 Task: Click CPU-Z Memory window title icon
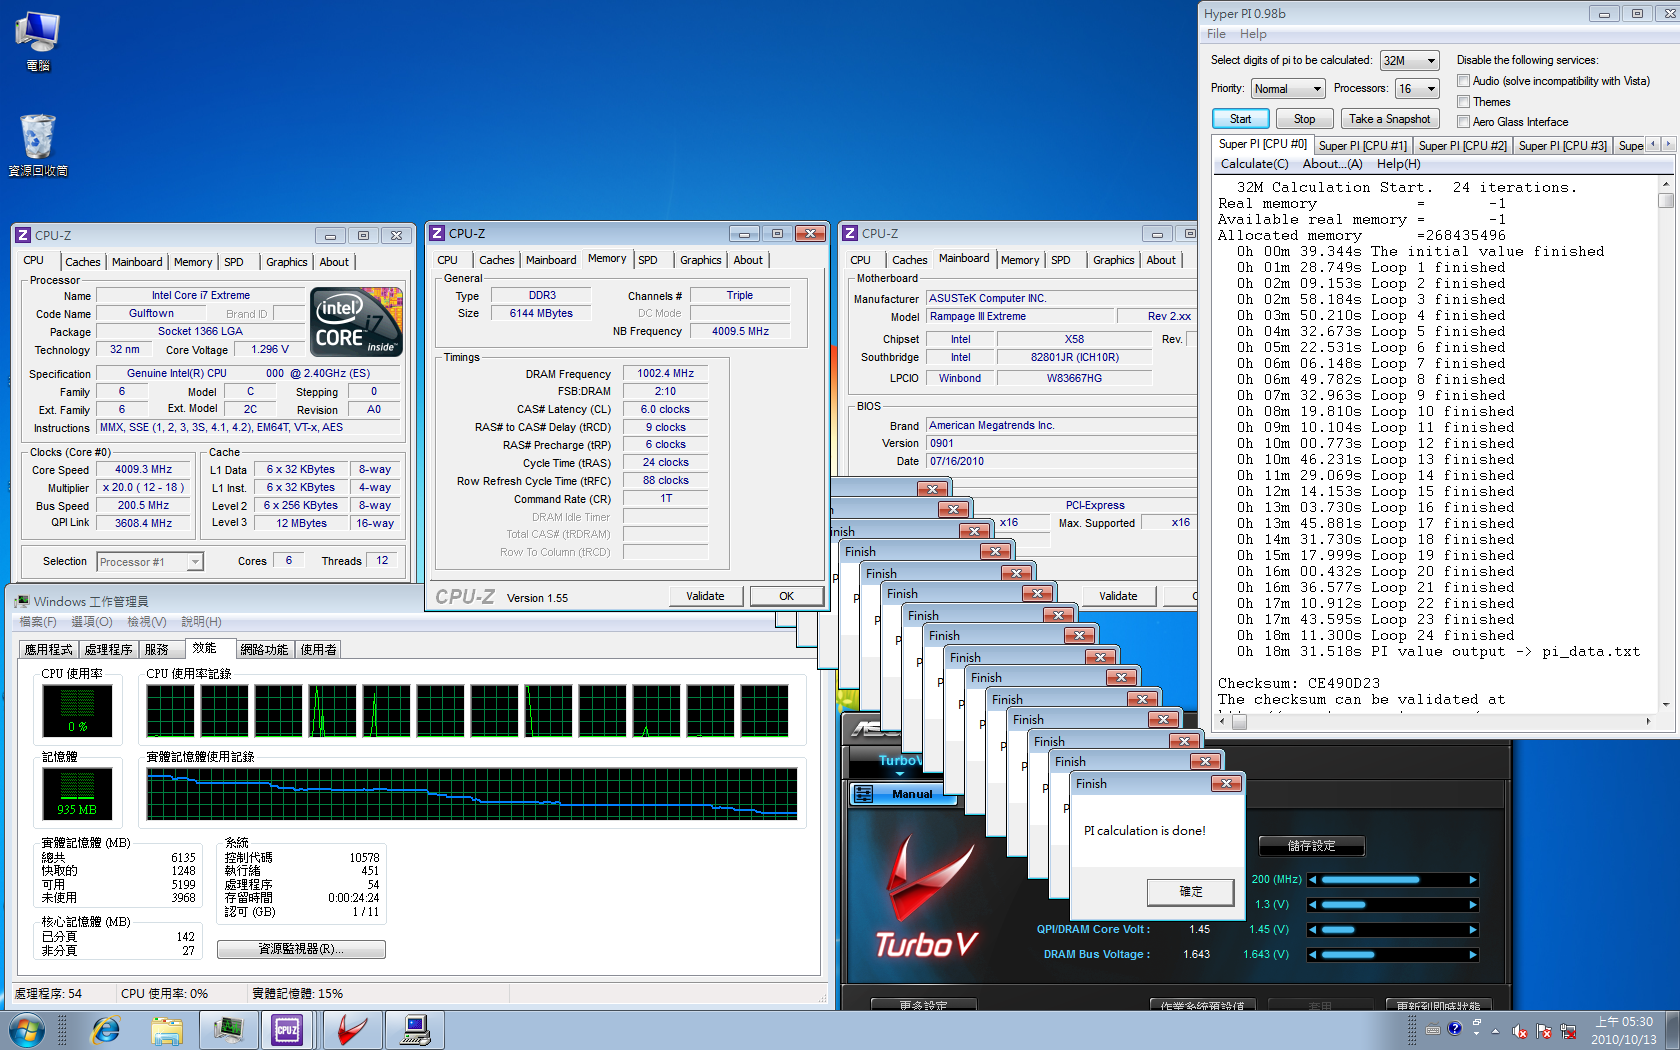(x=437, y=233)
